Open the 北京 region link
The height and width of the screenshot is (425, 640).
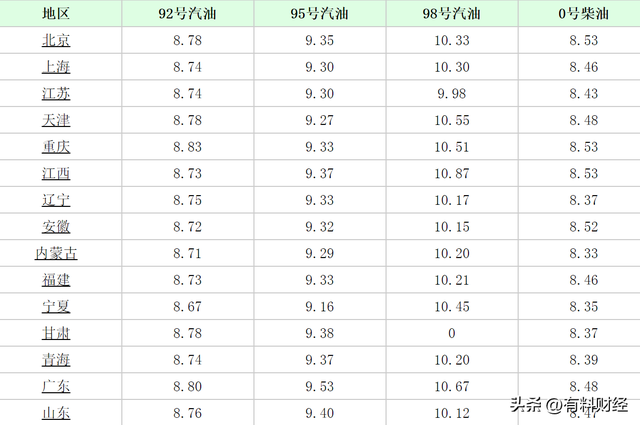coord(56,41)
